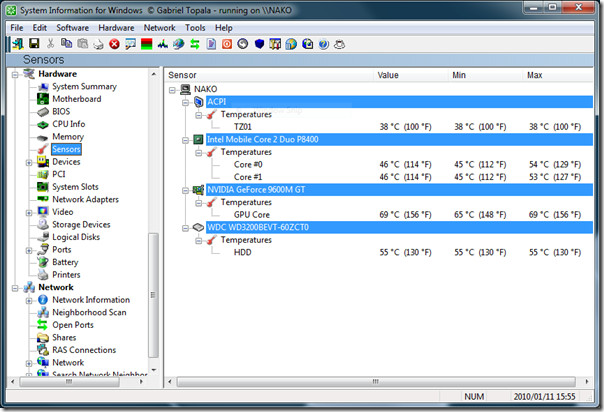This screenshot has height=412, width=604.
Task: Expand the Video tree node
Action: (29, 213)
